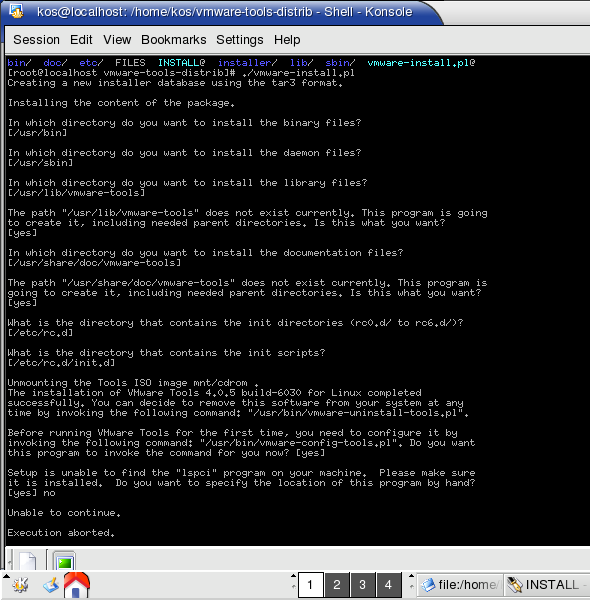Open the Bookmarks menu
This screenshot has width=590, height=600.
[x=174, y=40]
